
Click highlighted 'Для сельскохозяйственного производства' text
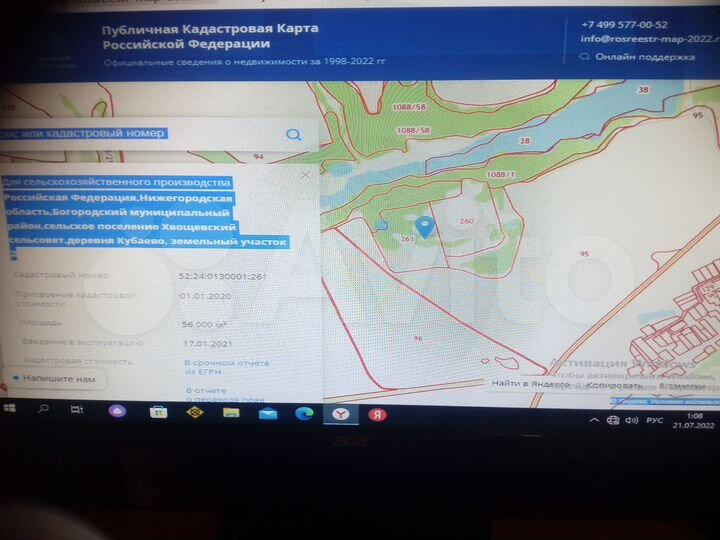[x=117, y=182]
